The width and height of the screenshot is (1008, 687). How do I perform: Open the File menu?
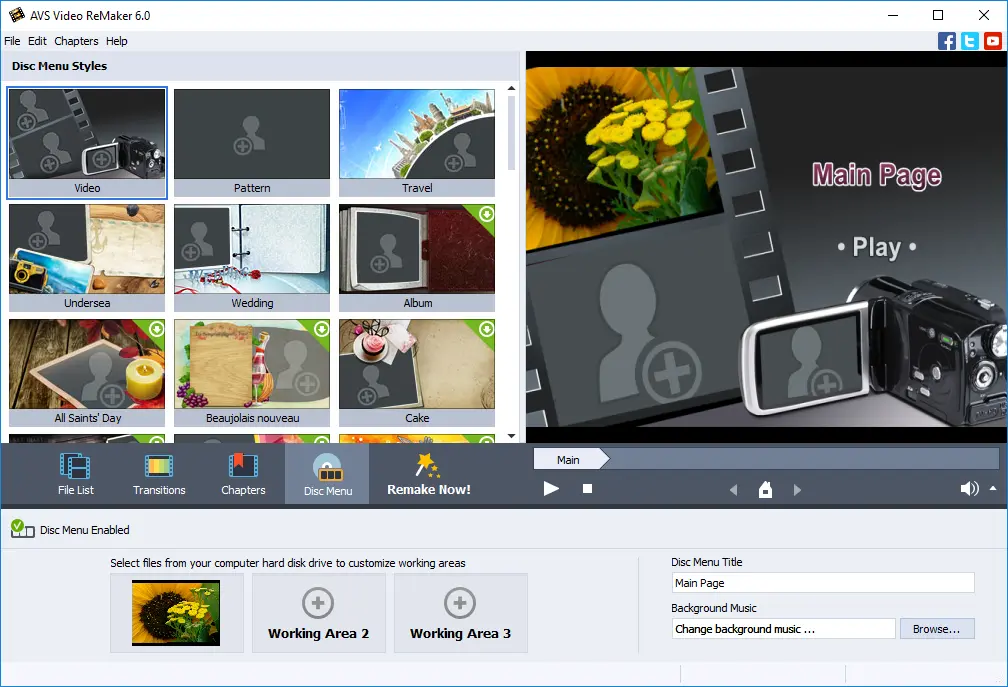pos(12,41)
